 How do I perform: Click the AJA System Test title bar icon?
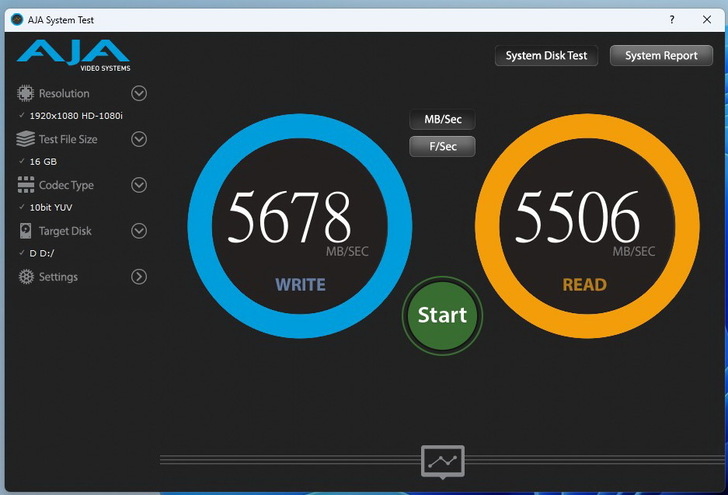click(x=17, y=20)
